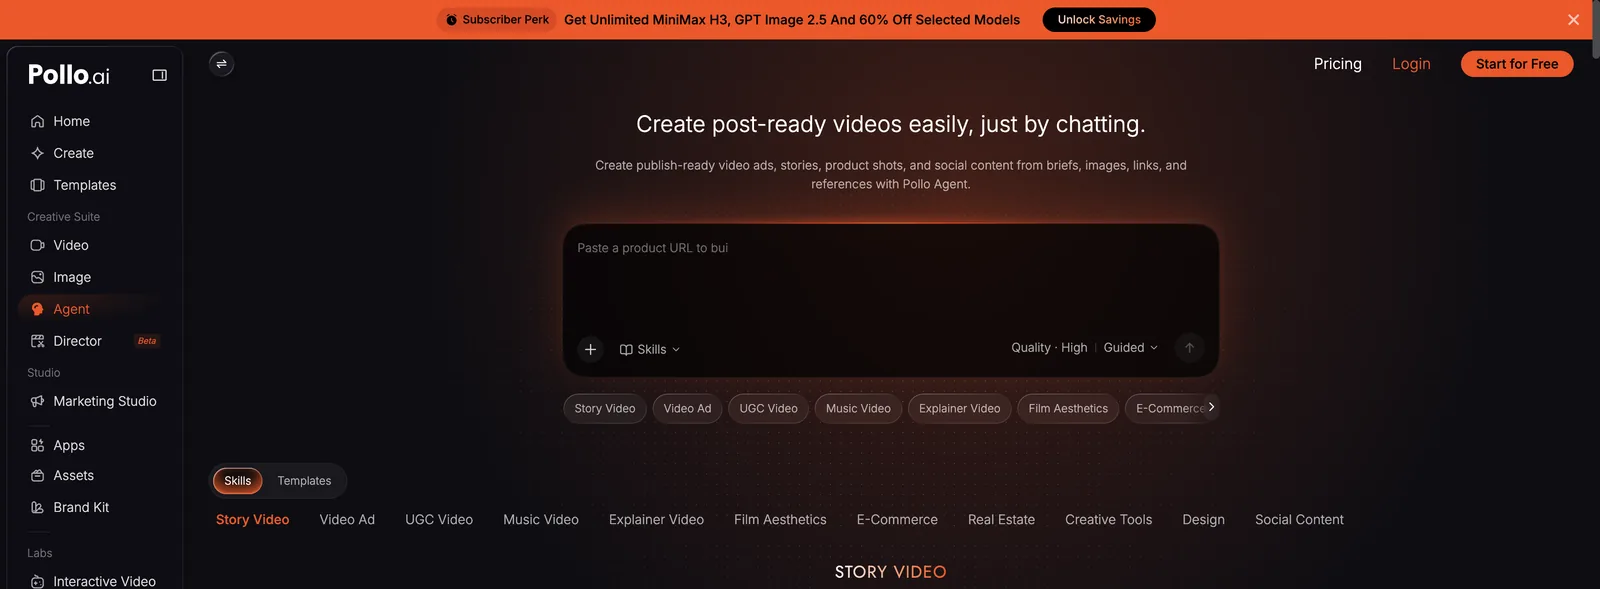Select the E-Commerce category tab

point(897,520)
